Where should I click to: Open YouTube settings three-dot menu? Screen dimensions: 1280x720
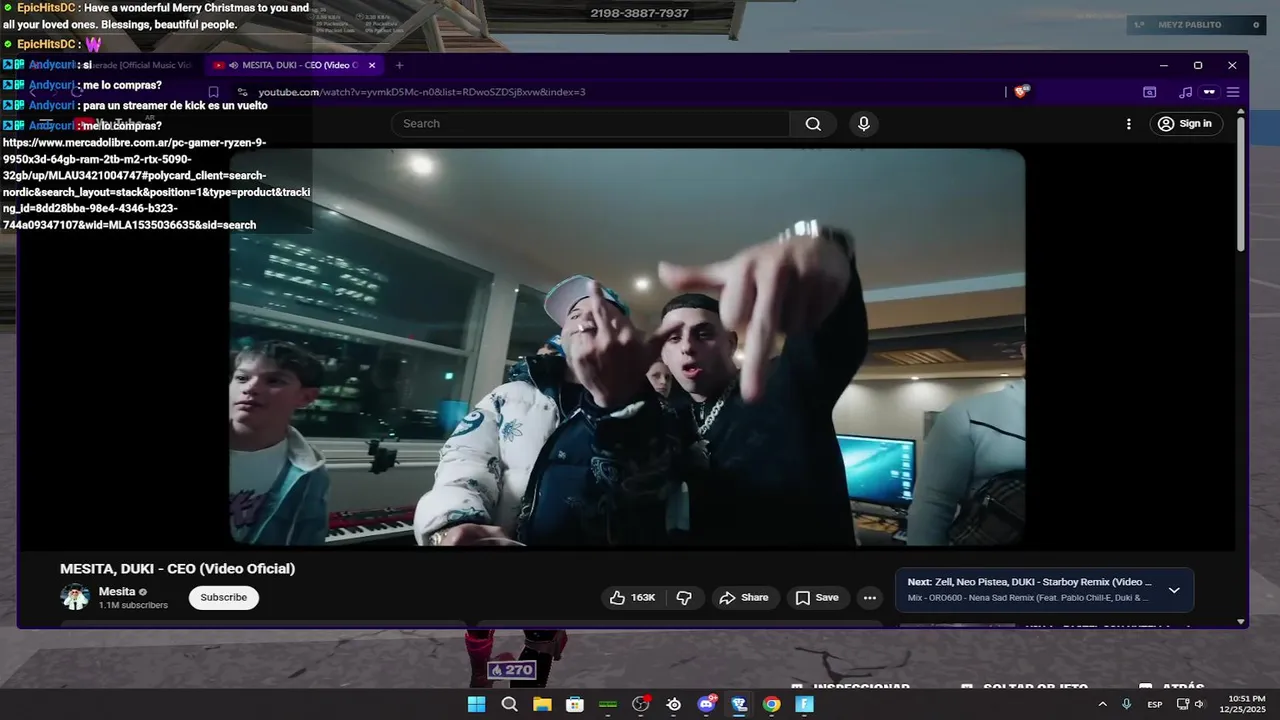[x=1129, y=124]
